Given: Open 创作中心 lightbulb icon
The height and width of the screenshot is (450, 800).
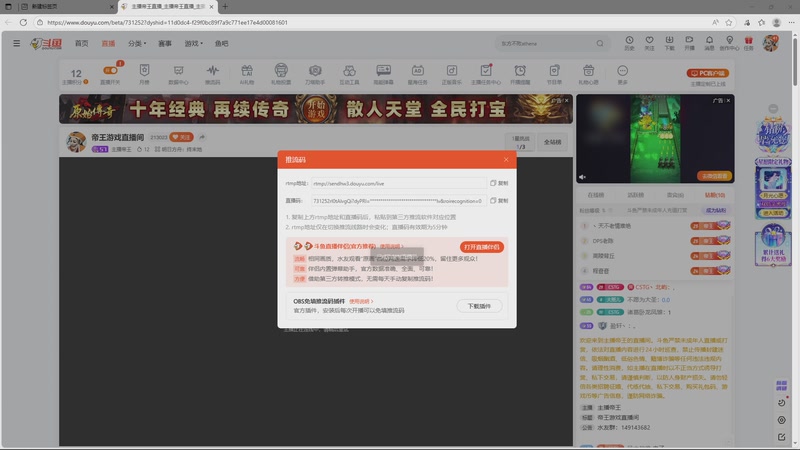Looking at the screenshot, I should [729, 43].
